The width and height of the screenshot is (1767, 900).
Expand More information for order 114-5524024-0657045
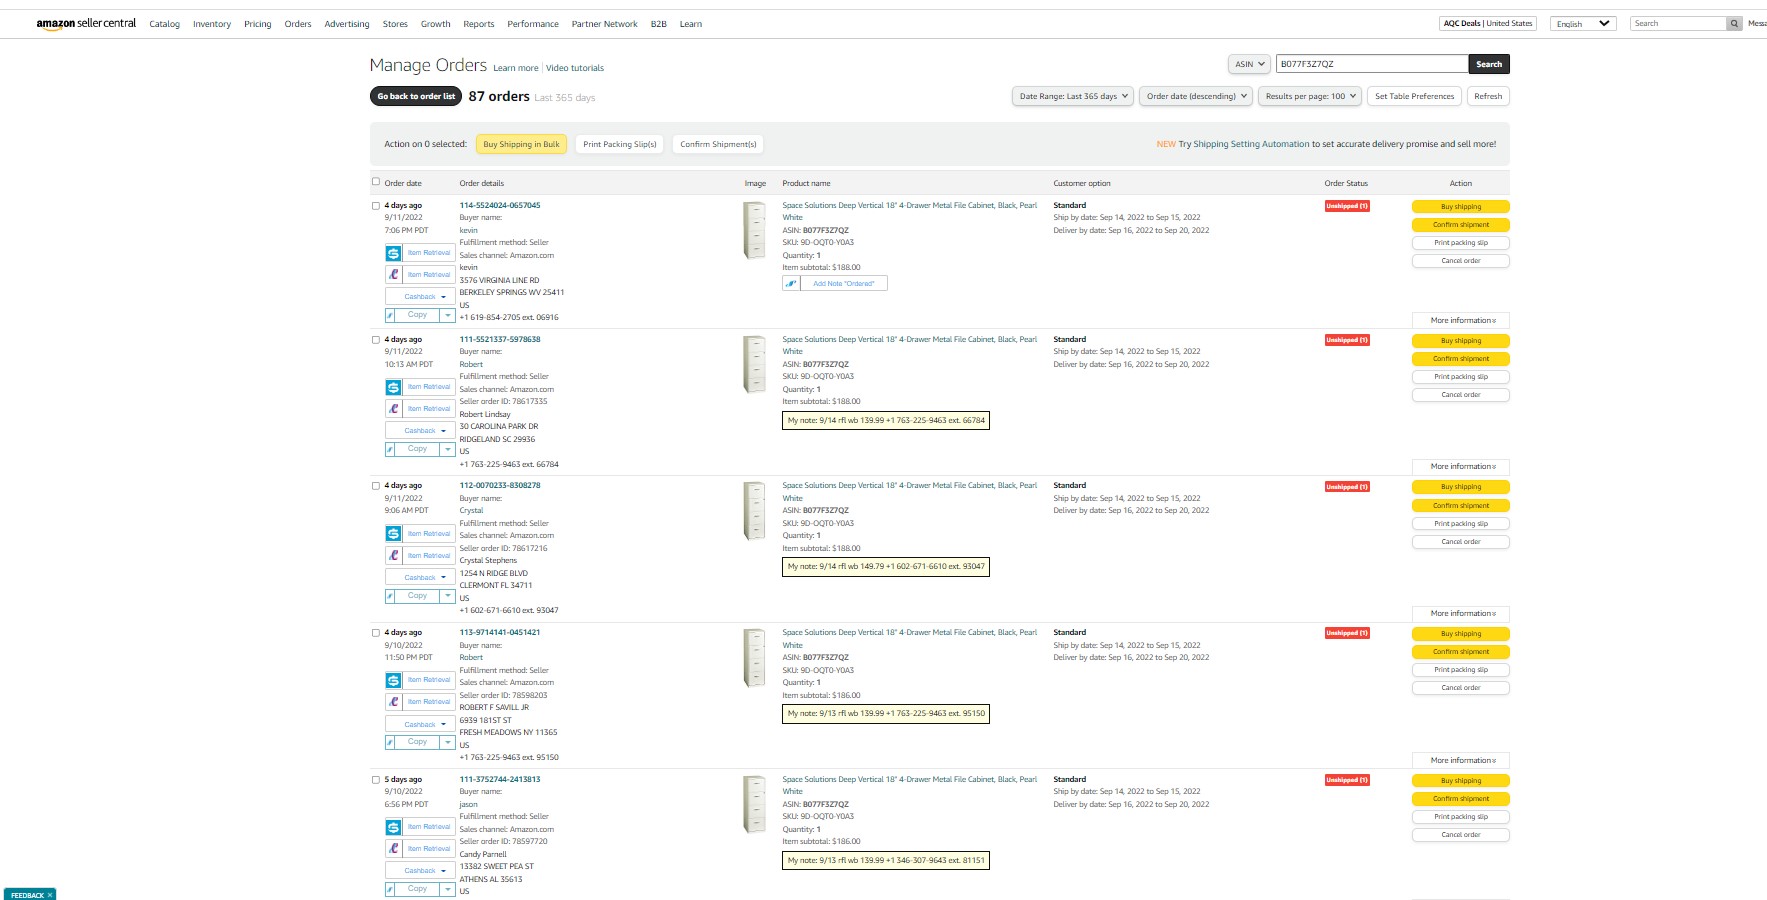coord(1461,321)
